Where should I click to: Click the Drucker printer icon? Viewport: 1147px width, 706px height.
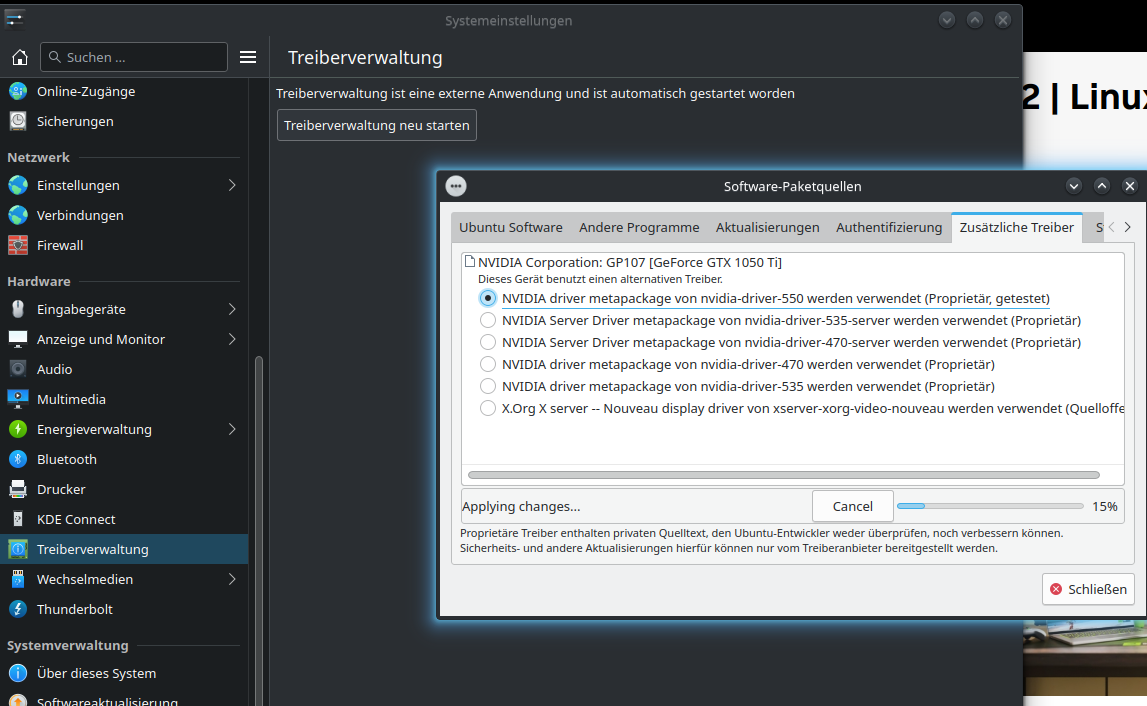[x=18, y=489]
